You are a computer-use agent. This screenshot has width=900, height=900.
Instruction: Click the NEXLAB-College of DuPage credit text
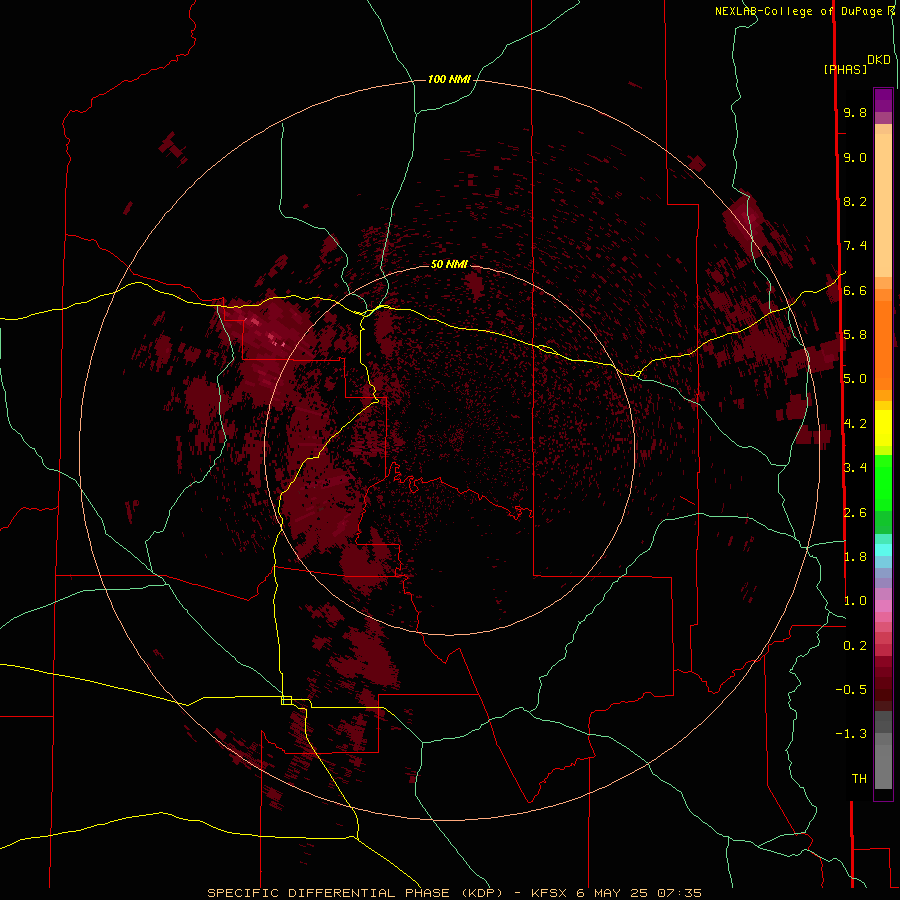click(x=798, y=11)
